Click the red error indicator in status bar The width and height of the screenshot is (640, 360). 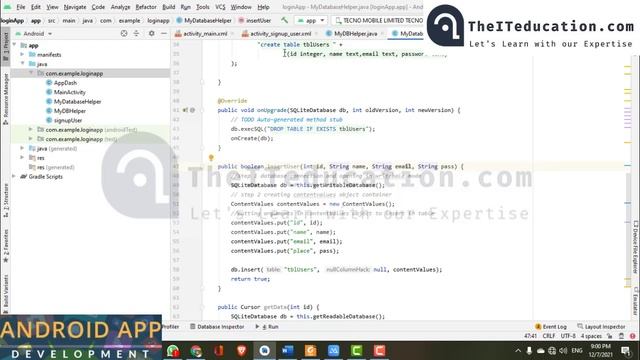tap(632, 336)
